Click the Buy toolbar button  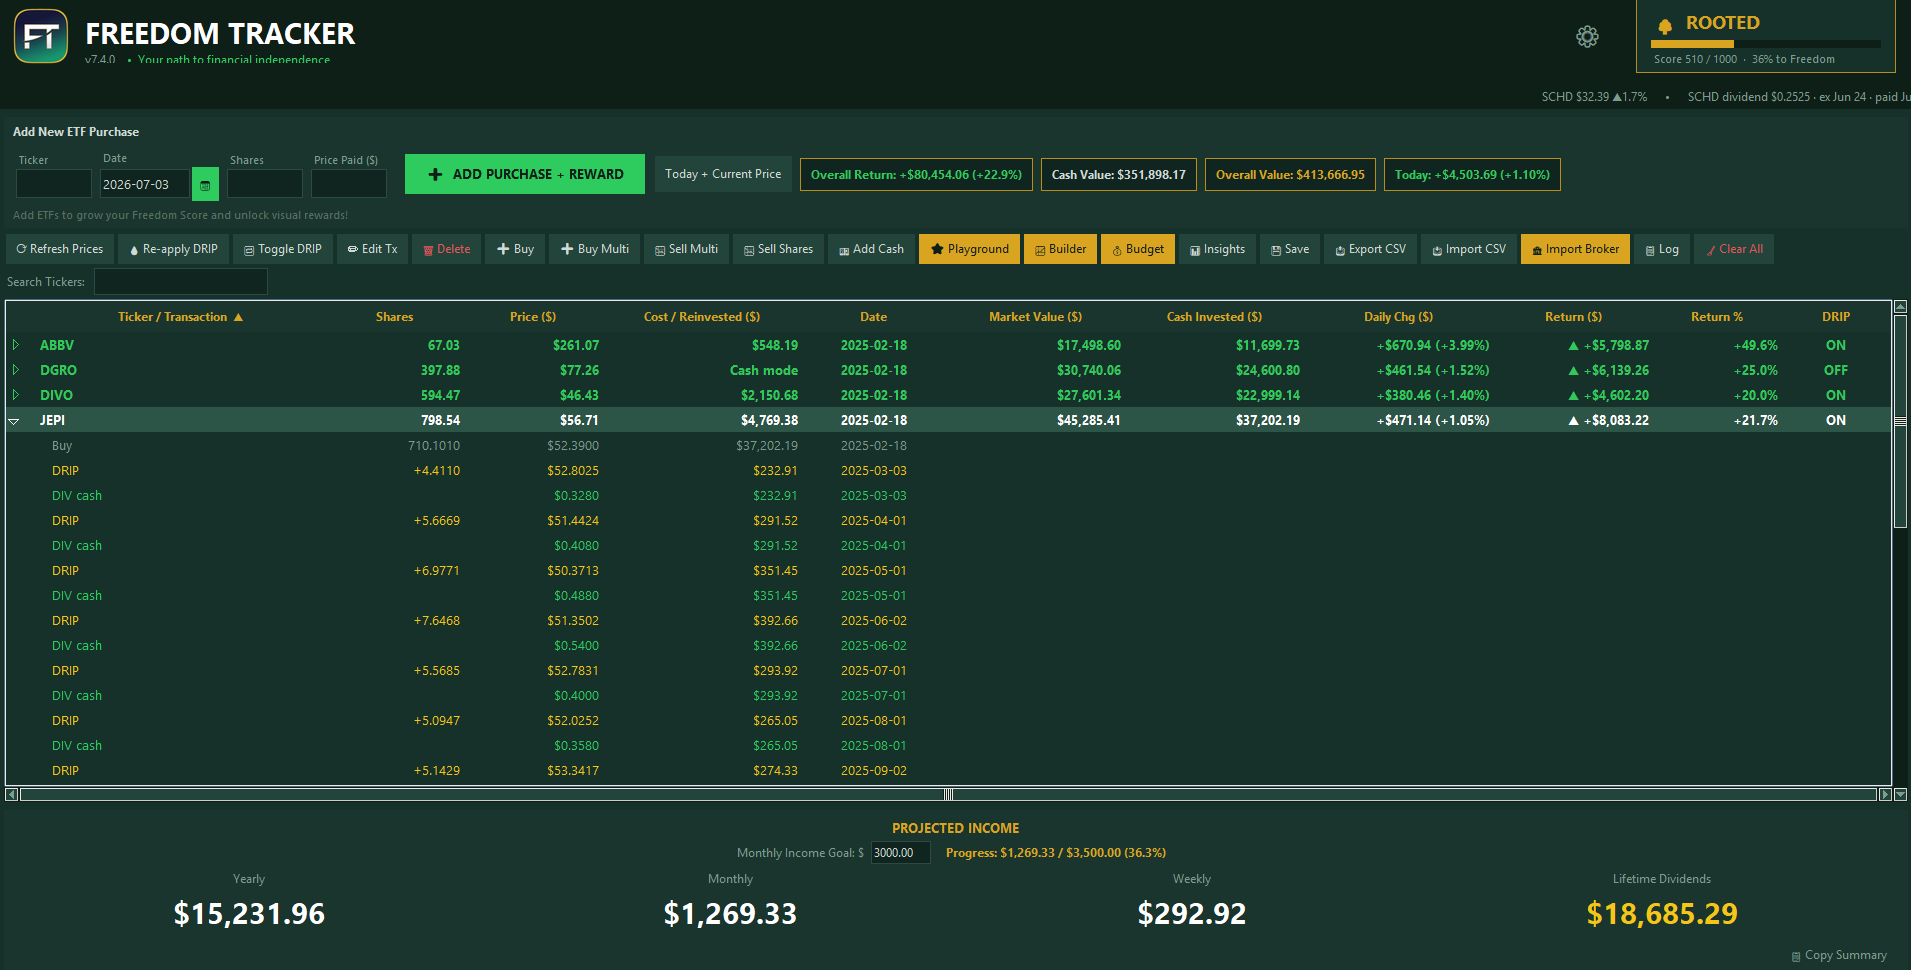pos(515,249)
